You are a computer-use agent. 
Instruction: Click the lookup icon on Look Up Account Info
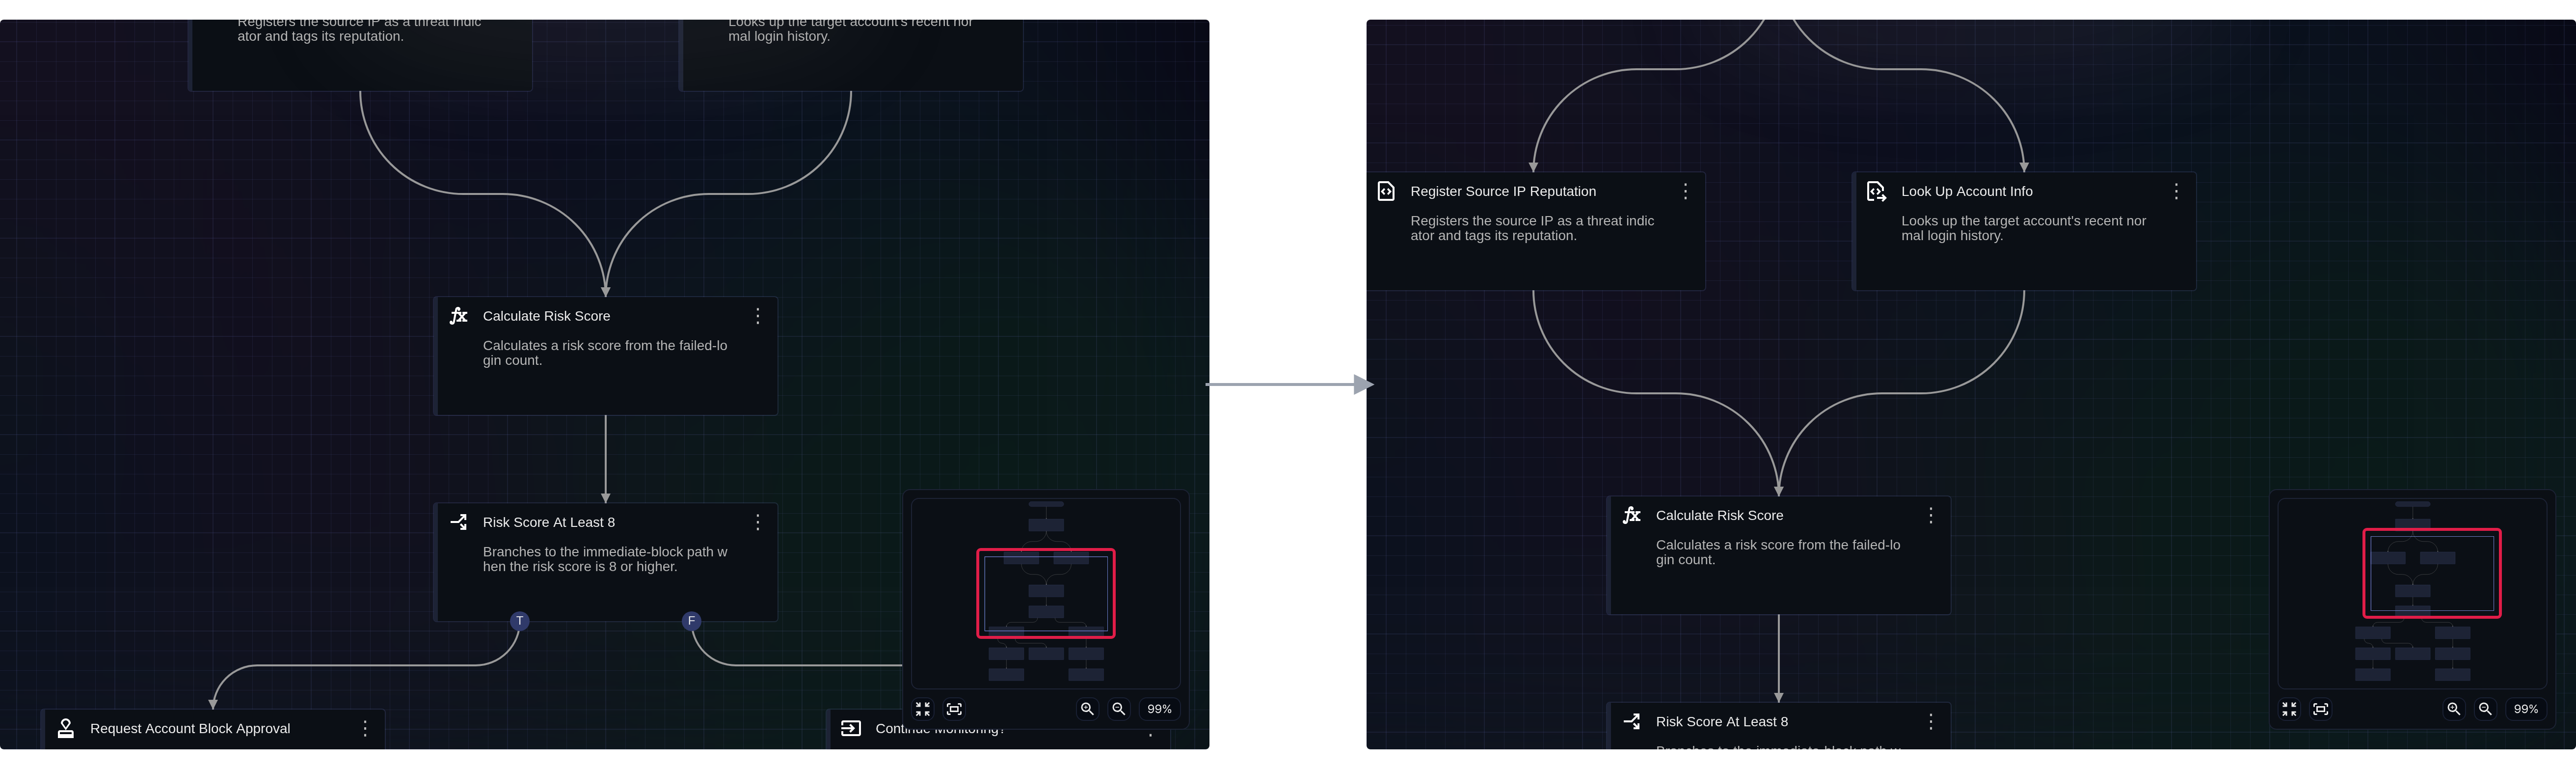click(x=1877, y=191)
